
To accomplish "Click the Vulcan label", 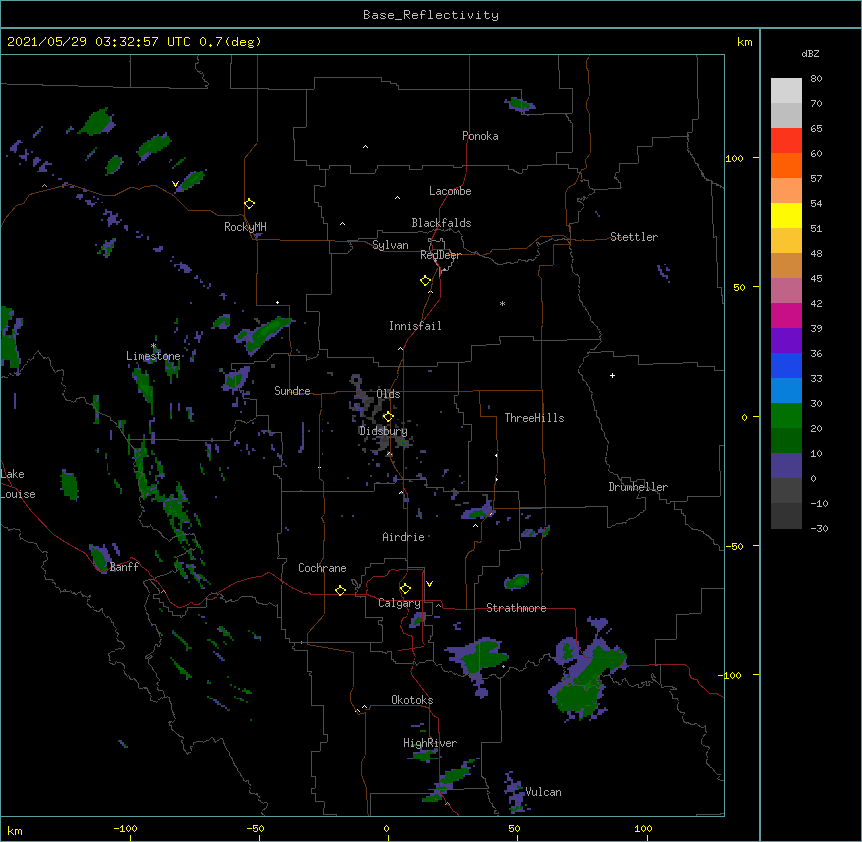I will 543,792.
